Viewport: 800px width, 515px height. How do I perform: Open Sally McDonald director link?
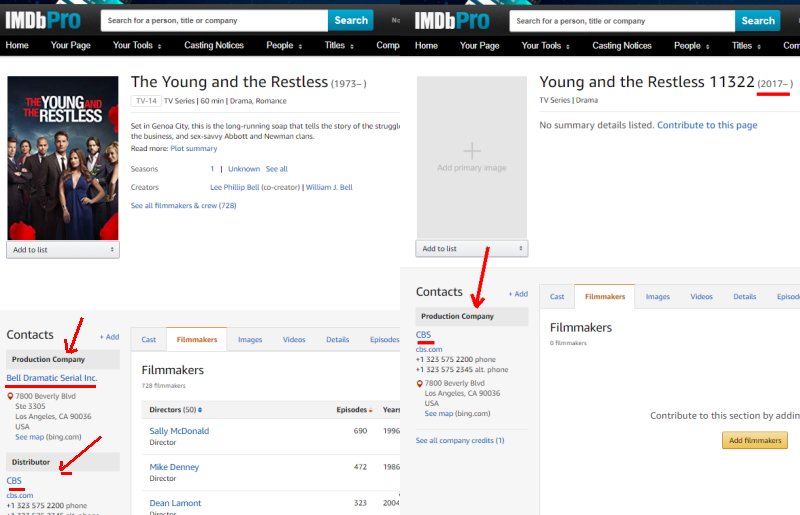click(x=179, y=431)
